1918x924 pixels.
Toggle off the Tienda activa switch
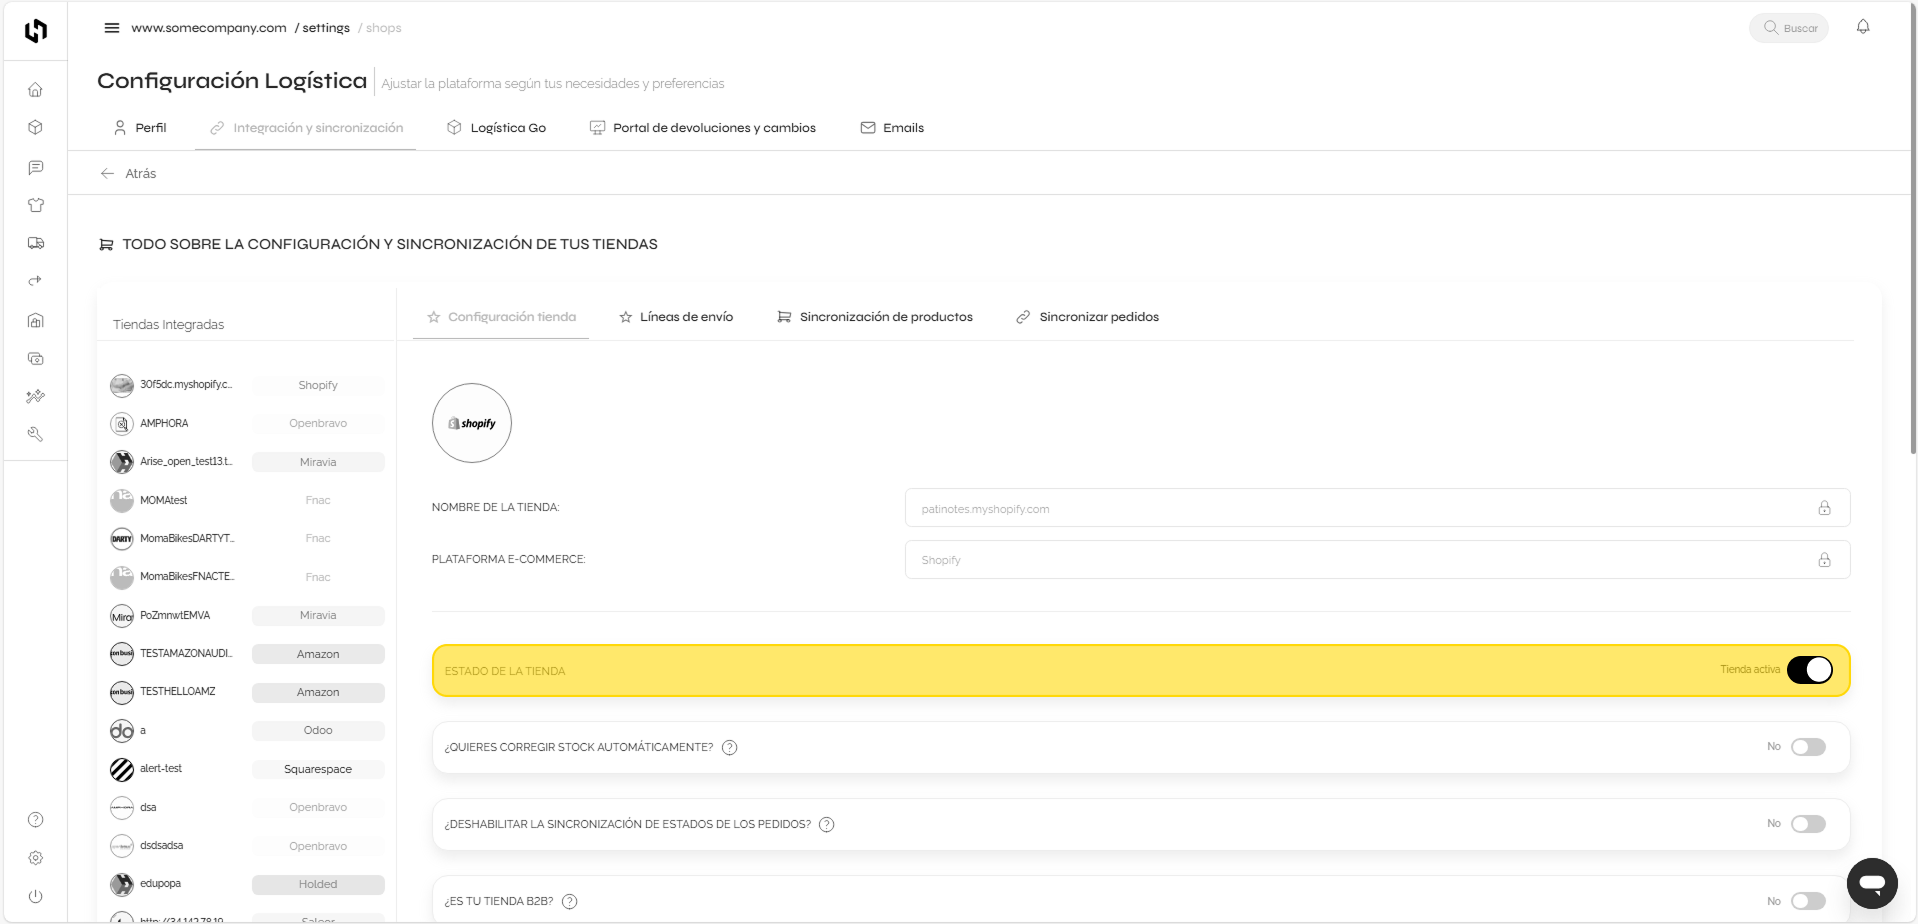[x=1810, y=669]
